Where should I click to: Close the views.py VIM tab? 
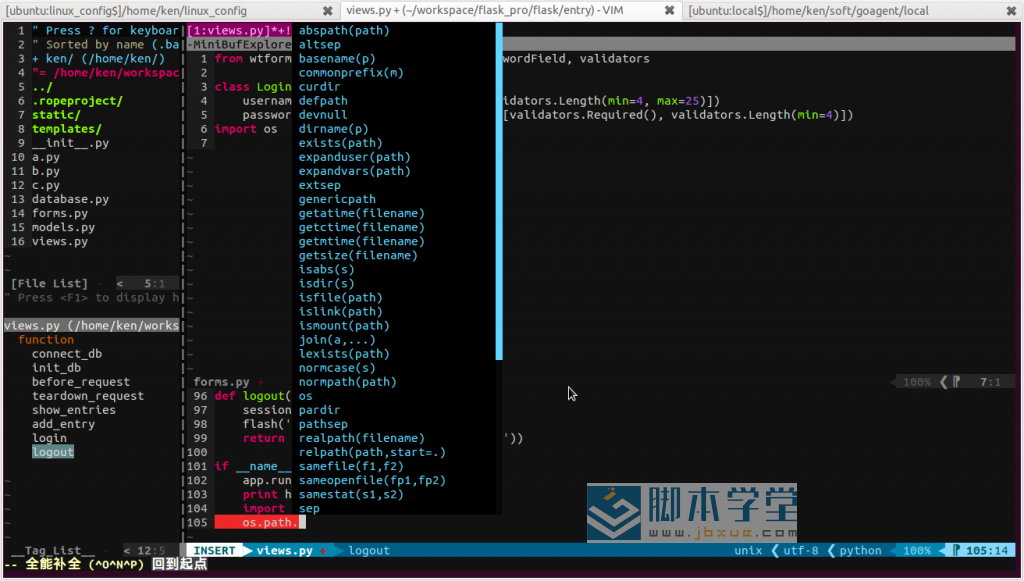pos(669,10)
